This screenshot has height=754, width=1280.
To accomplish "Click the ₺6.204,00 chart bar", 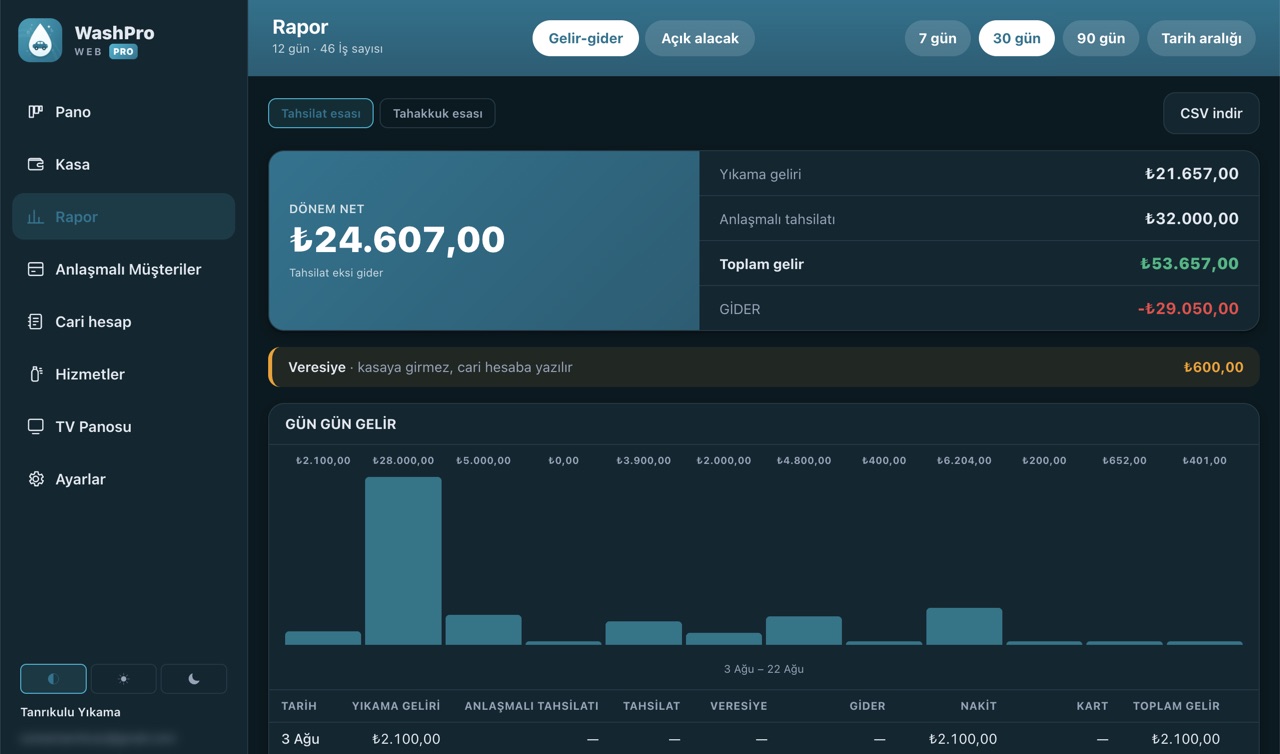I will pos(964,626).
